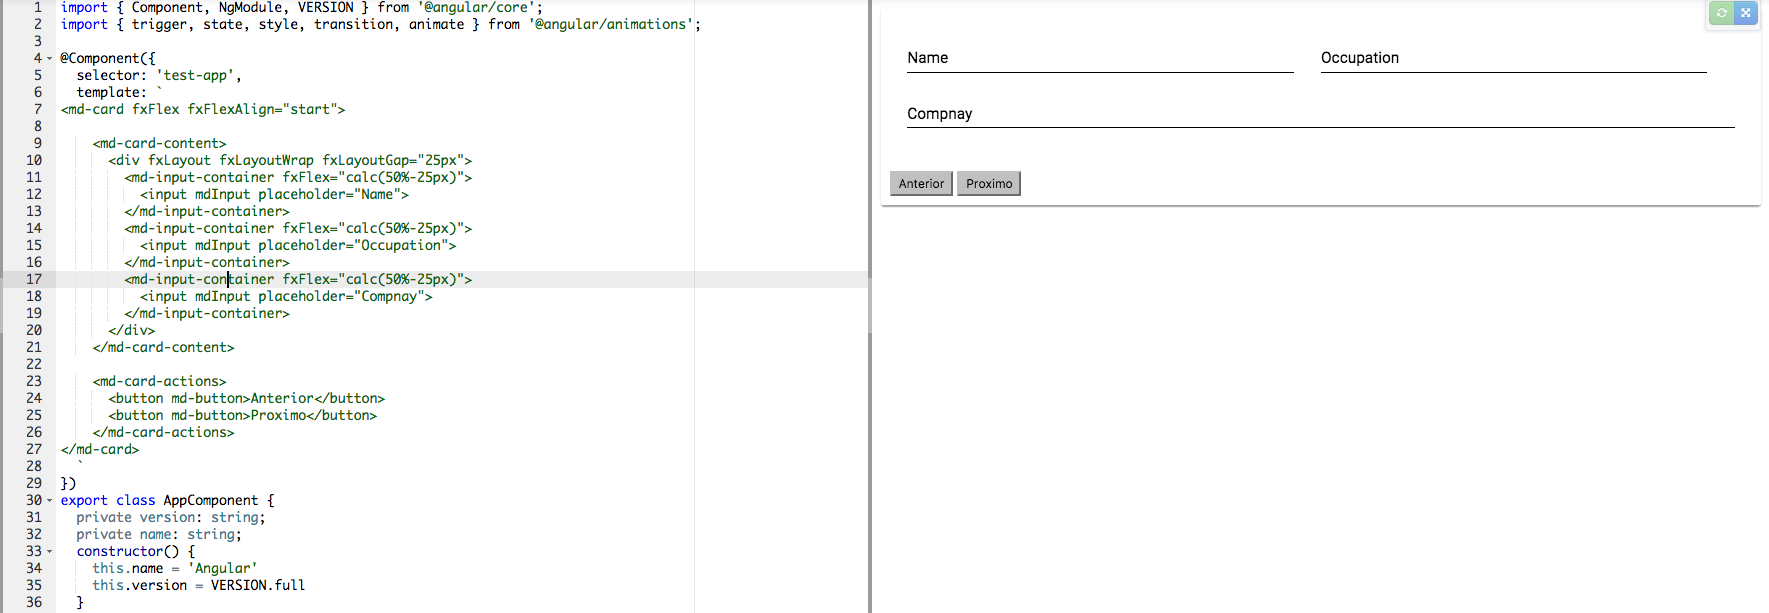Refresh the preview with the green reload icon
1769x613 pixels.
tap(1721, 13)
